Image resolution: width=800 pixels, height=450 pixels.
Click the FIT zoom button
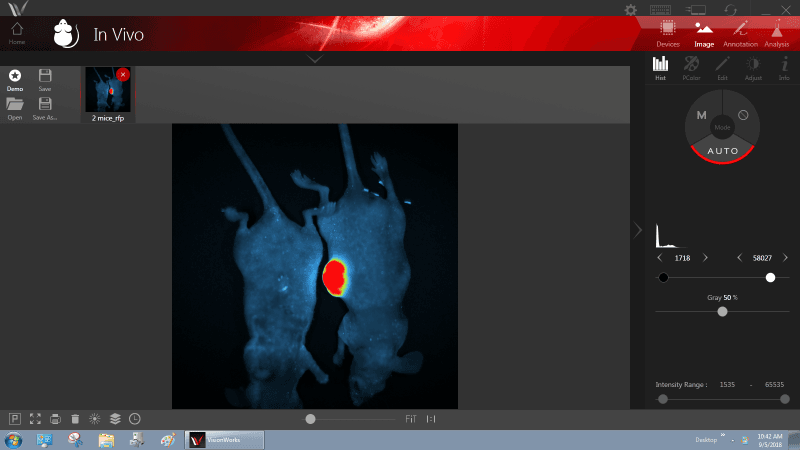(410, 419)
